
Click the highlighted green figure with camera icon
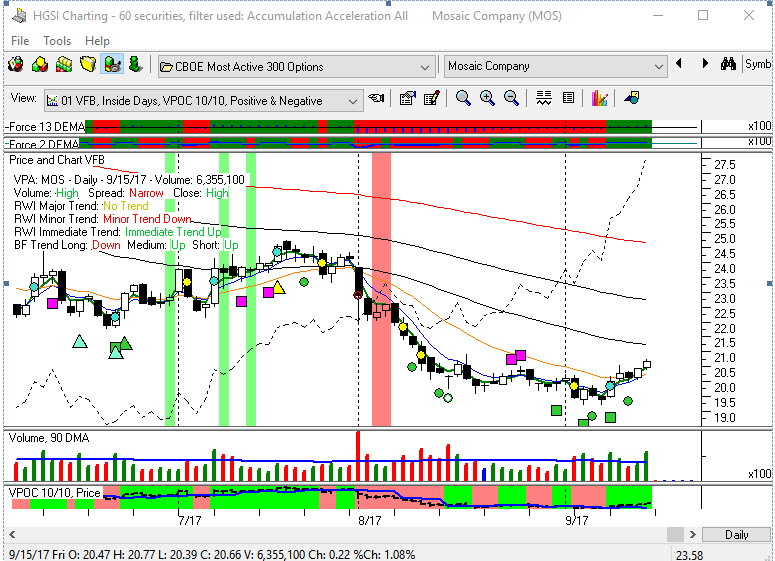tap(112, 65)
